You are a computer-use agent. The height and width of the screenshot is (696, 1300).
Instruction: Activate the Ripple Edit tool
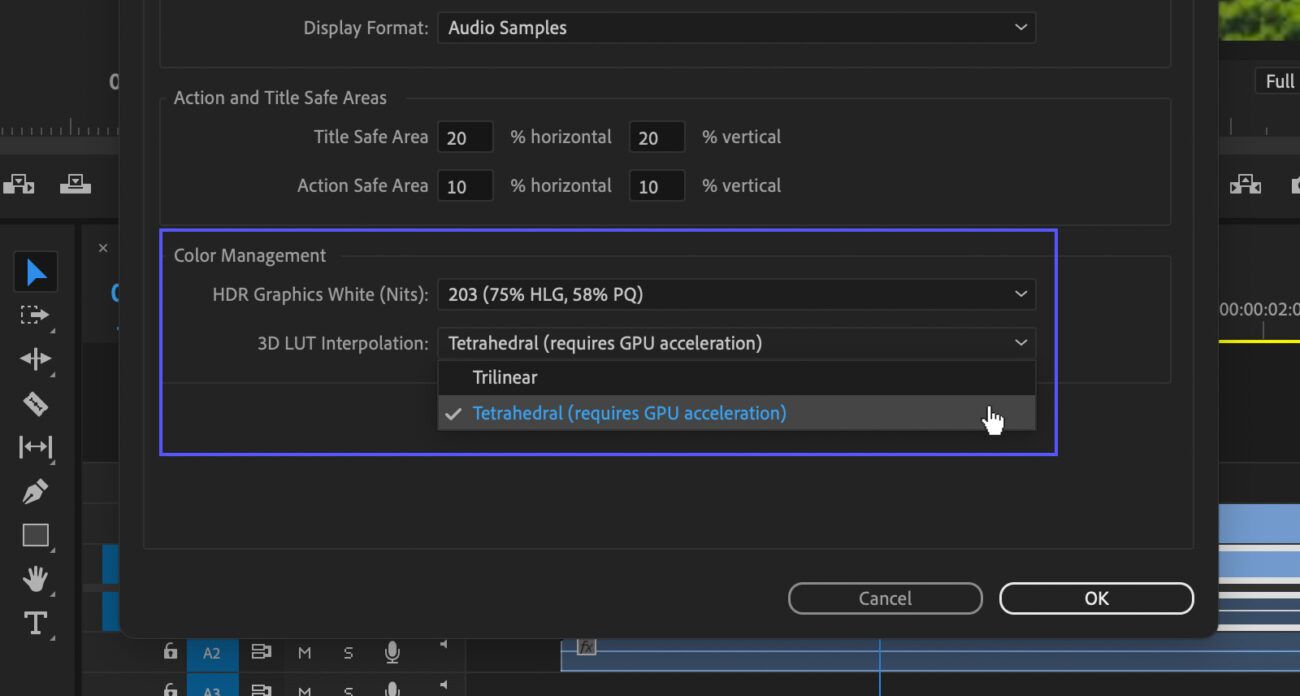(35, 359)
